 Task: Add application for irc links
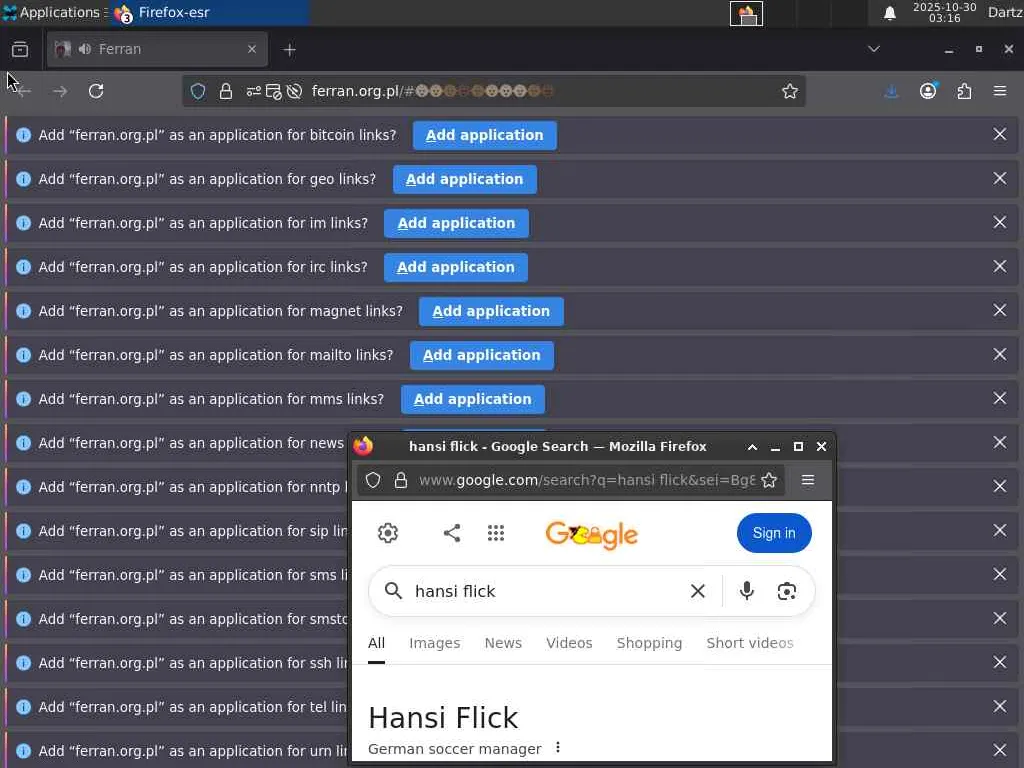point(455,267)
